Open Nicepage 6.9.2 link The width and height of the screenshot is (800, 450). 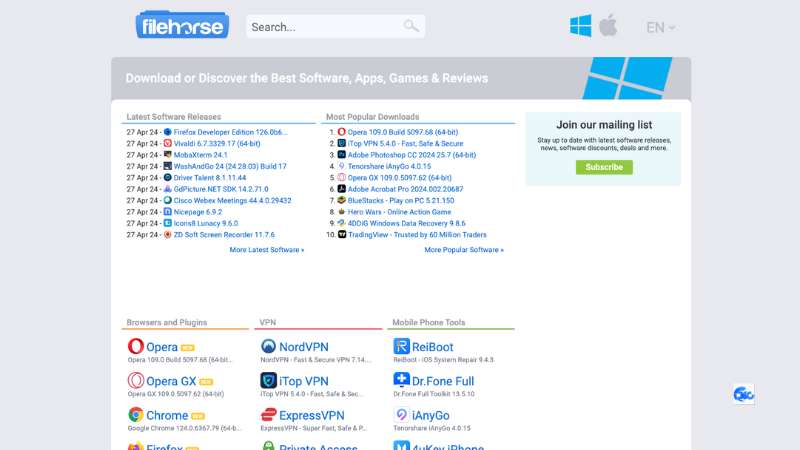[198, 212]
